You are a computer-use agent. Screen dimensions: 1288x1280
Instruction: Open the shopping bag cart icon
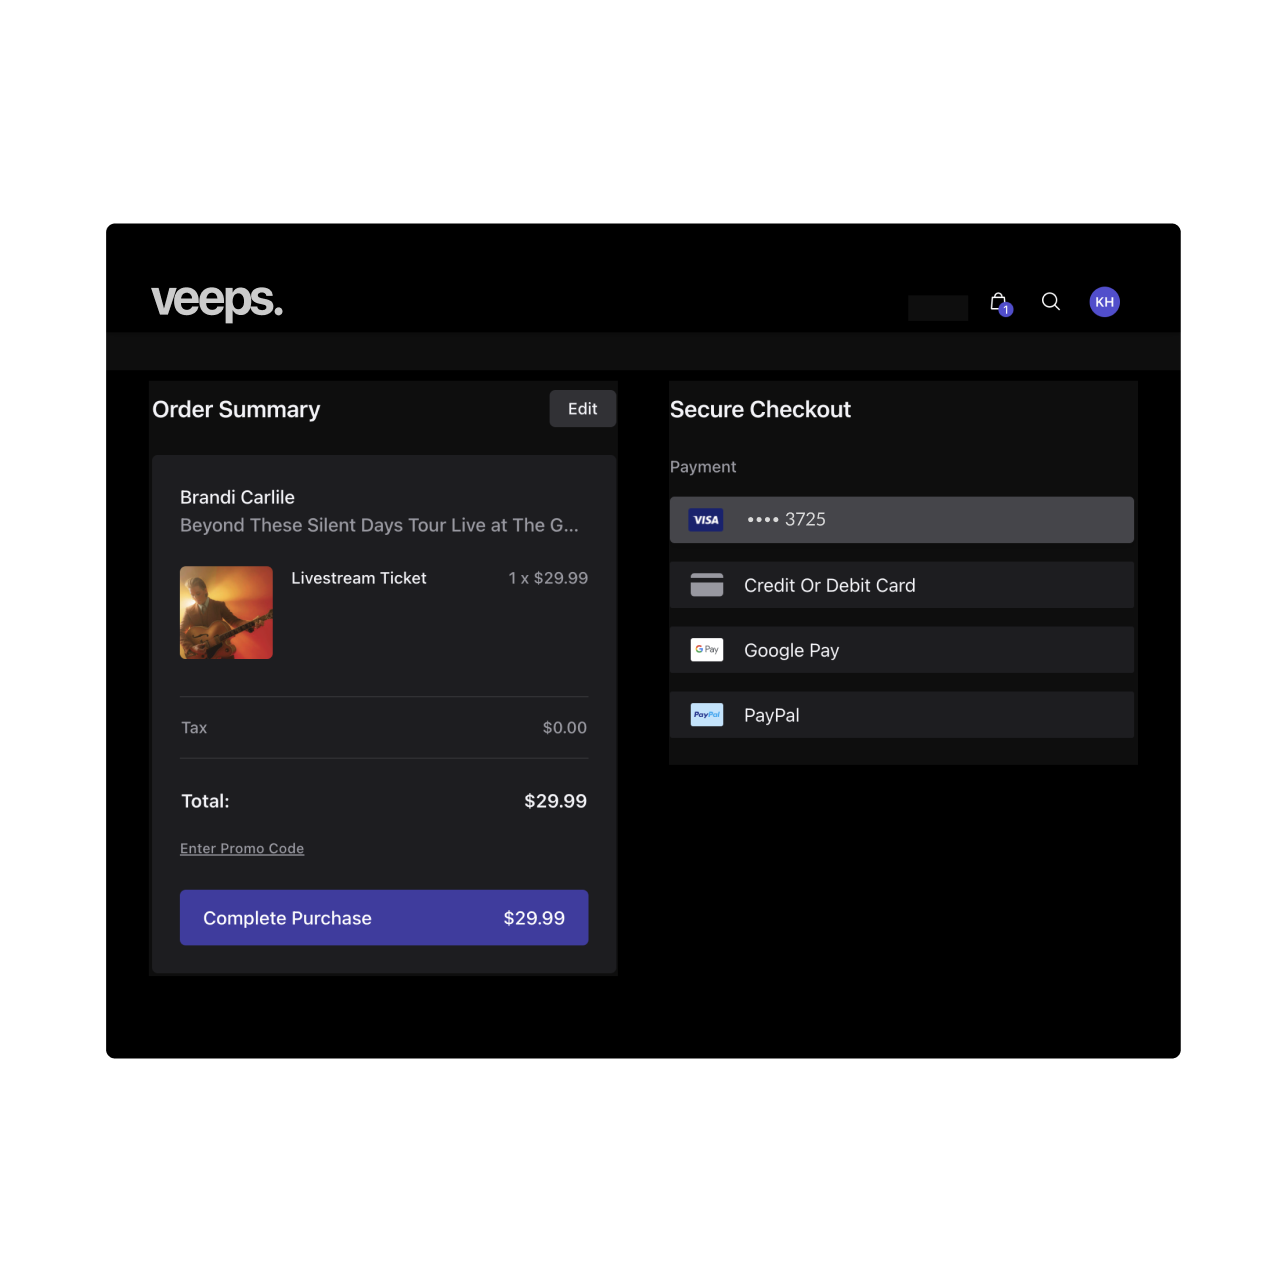click(1000, 303)
